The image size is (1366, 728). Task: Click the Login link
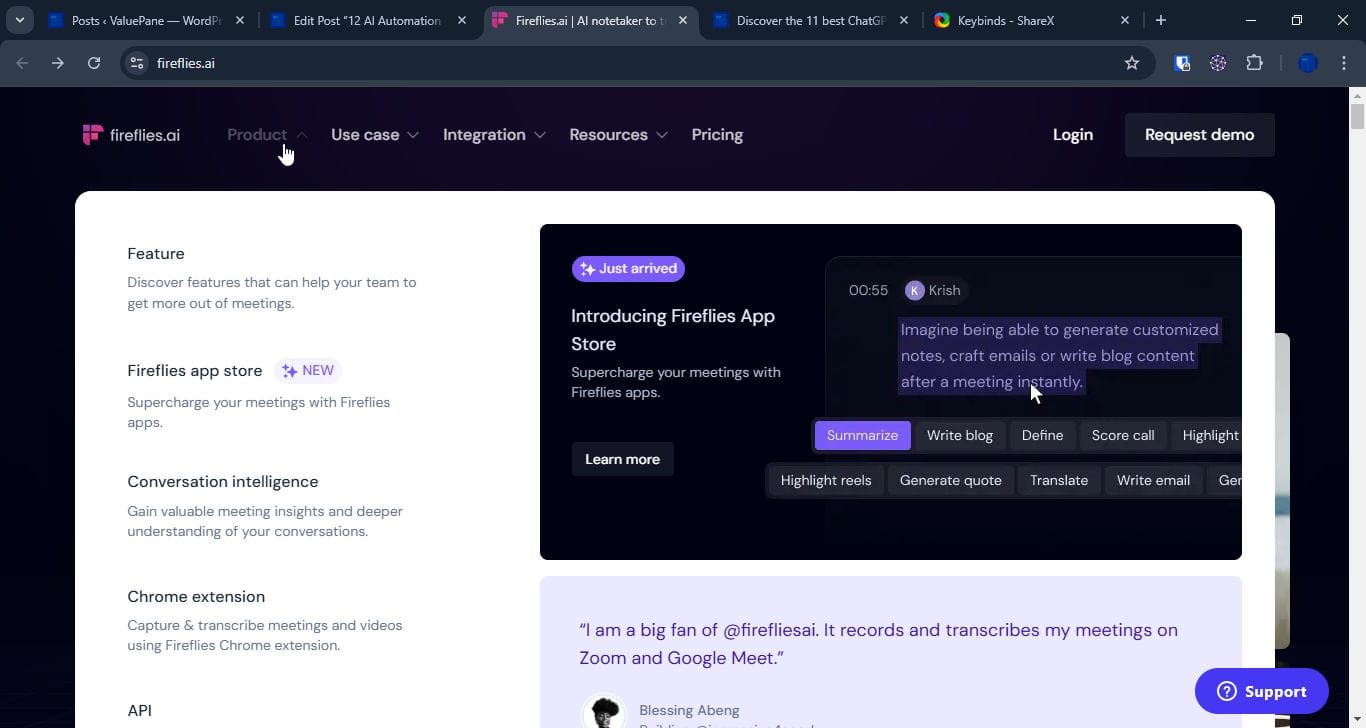point(1073,135)
